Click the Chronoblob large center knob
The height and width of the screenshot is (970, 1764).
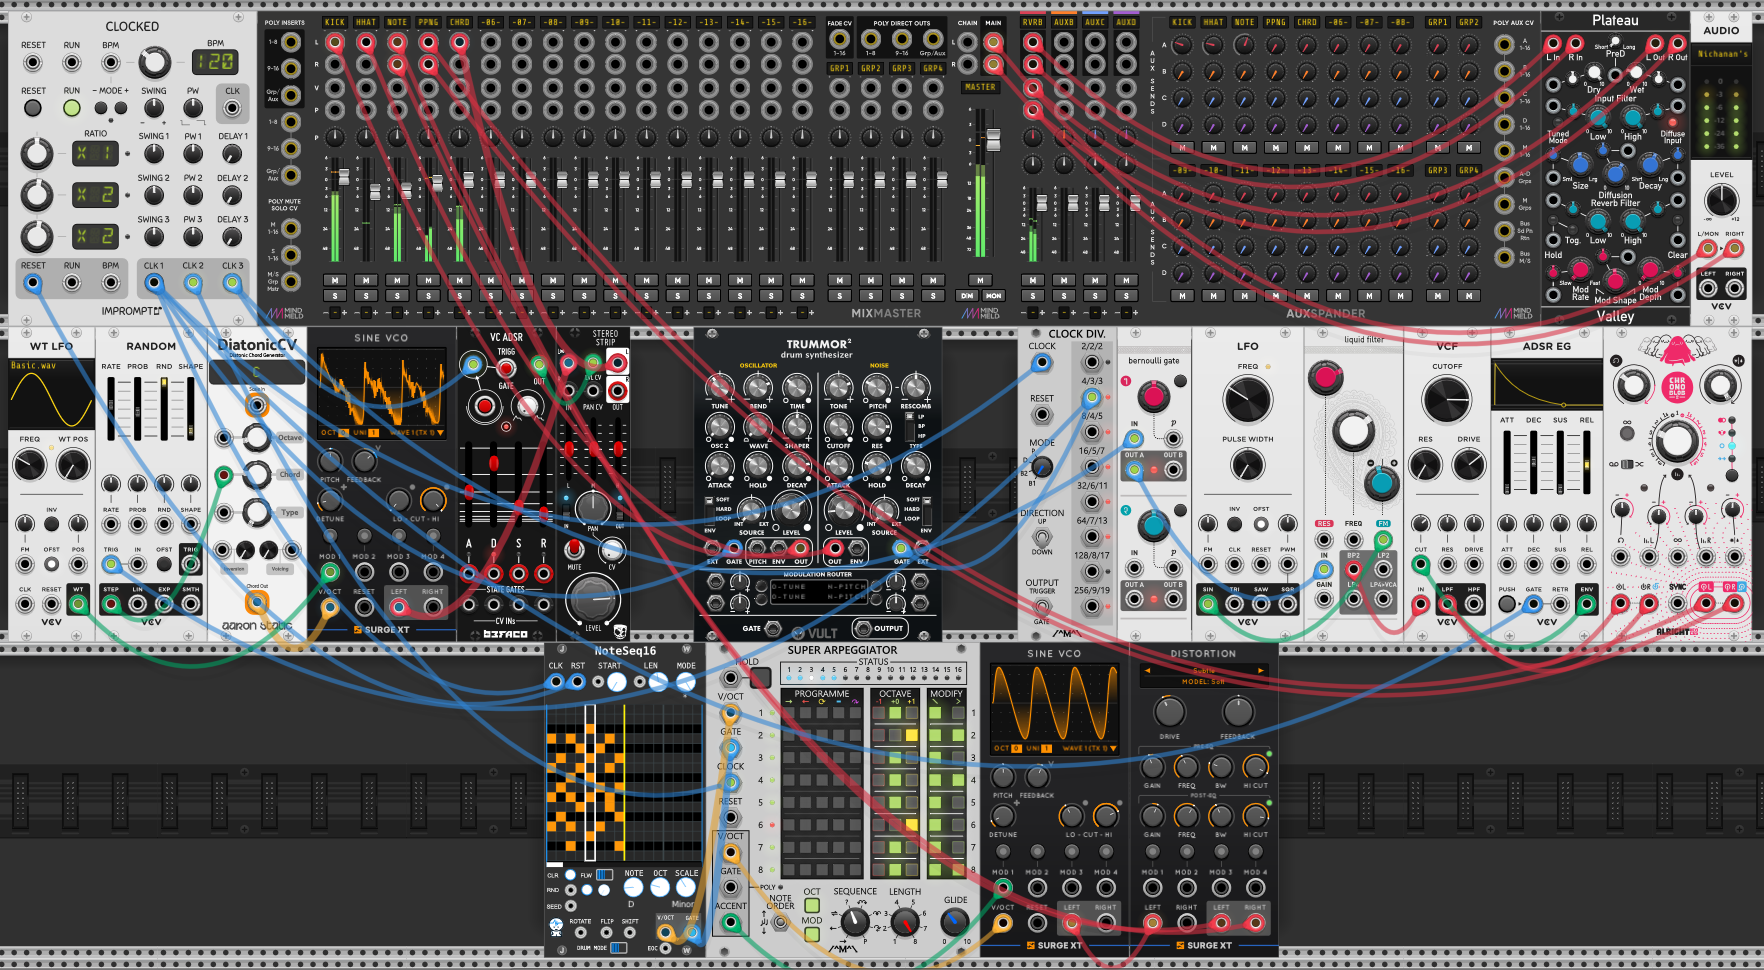click(1677, 441)
